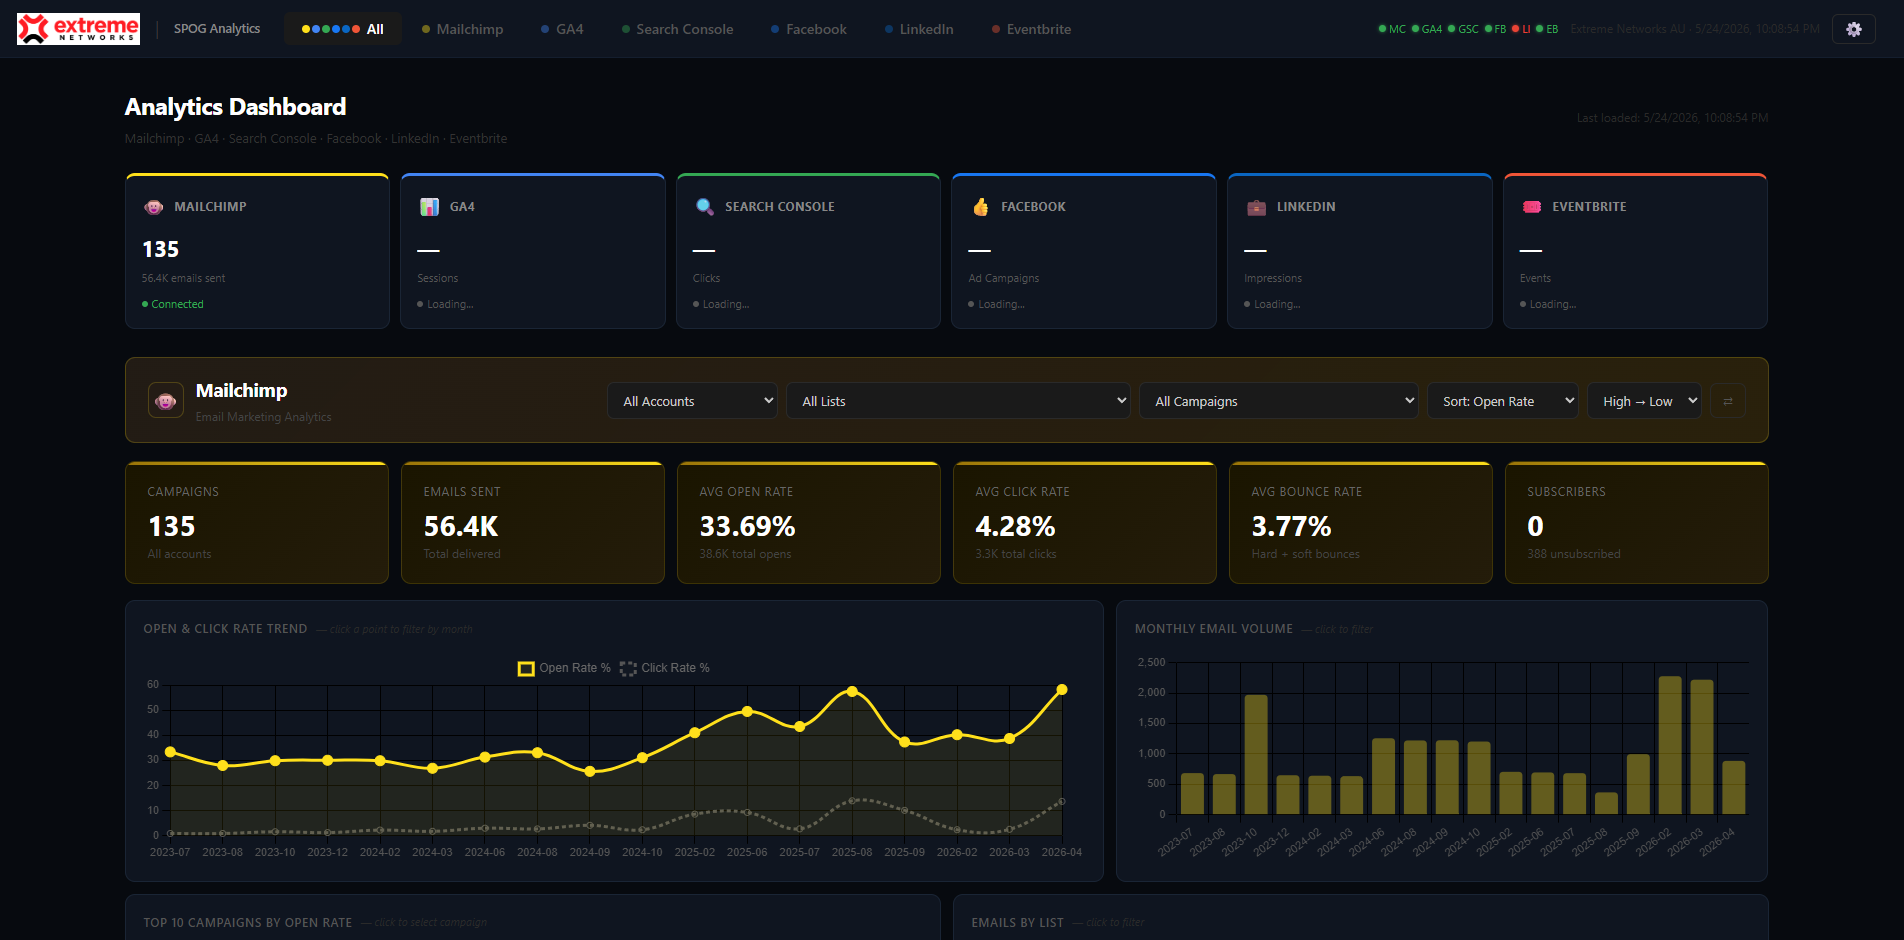This screenshot has width=1904, height=940.
Task: Click the Extreme Networks AU timestamp text
Action: tap(1695, 29)
